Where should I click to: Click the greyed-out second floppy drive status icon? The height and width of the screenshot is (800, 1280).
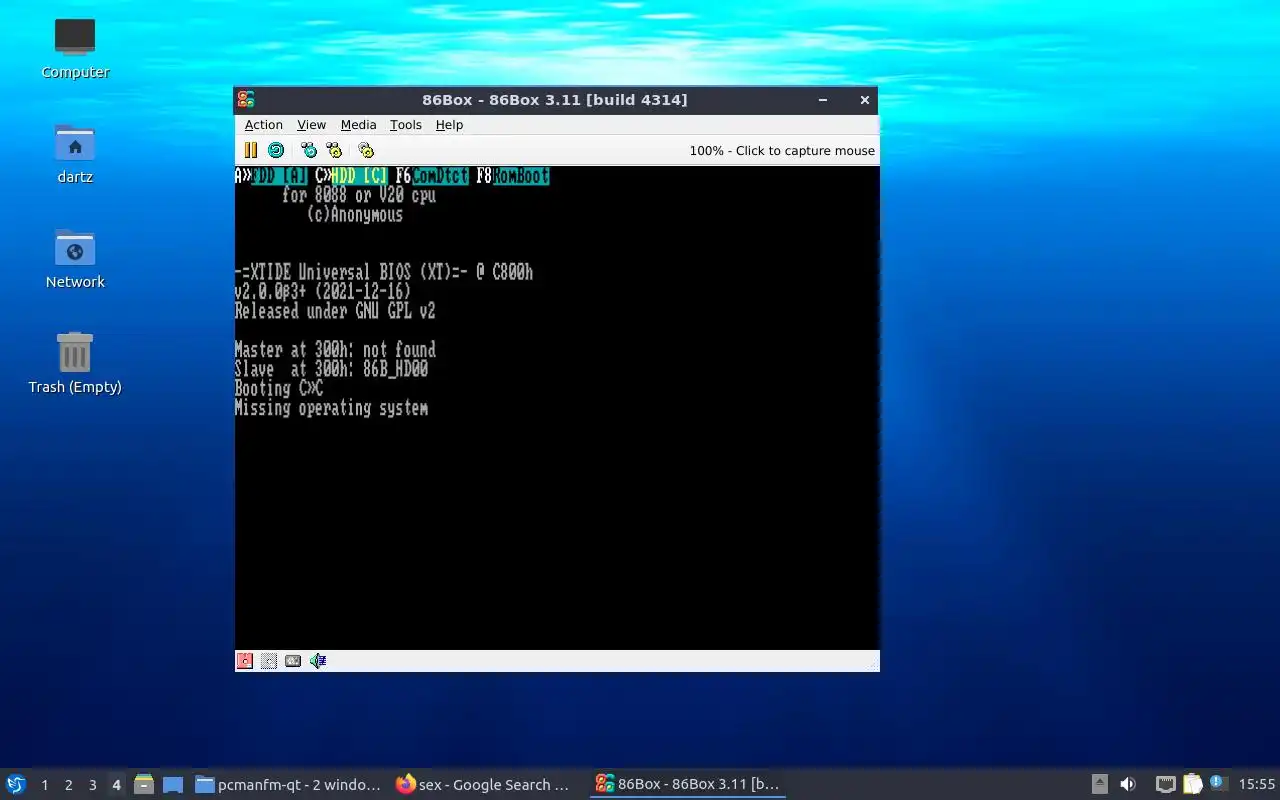click(269, 660)
